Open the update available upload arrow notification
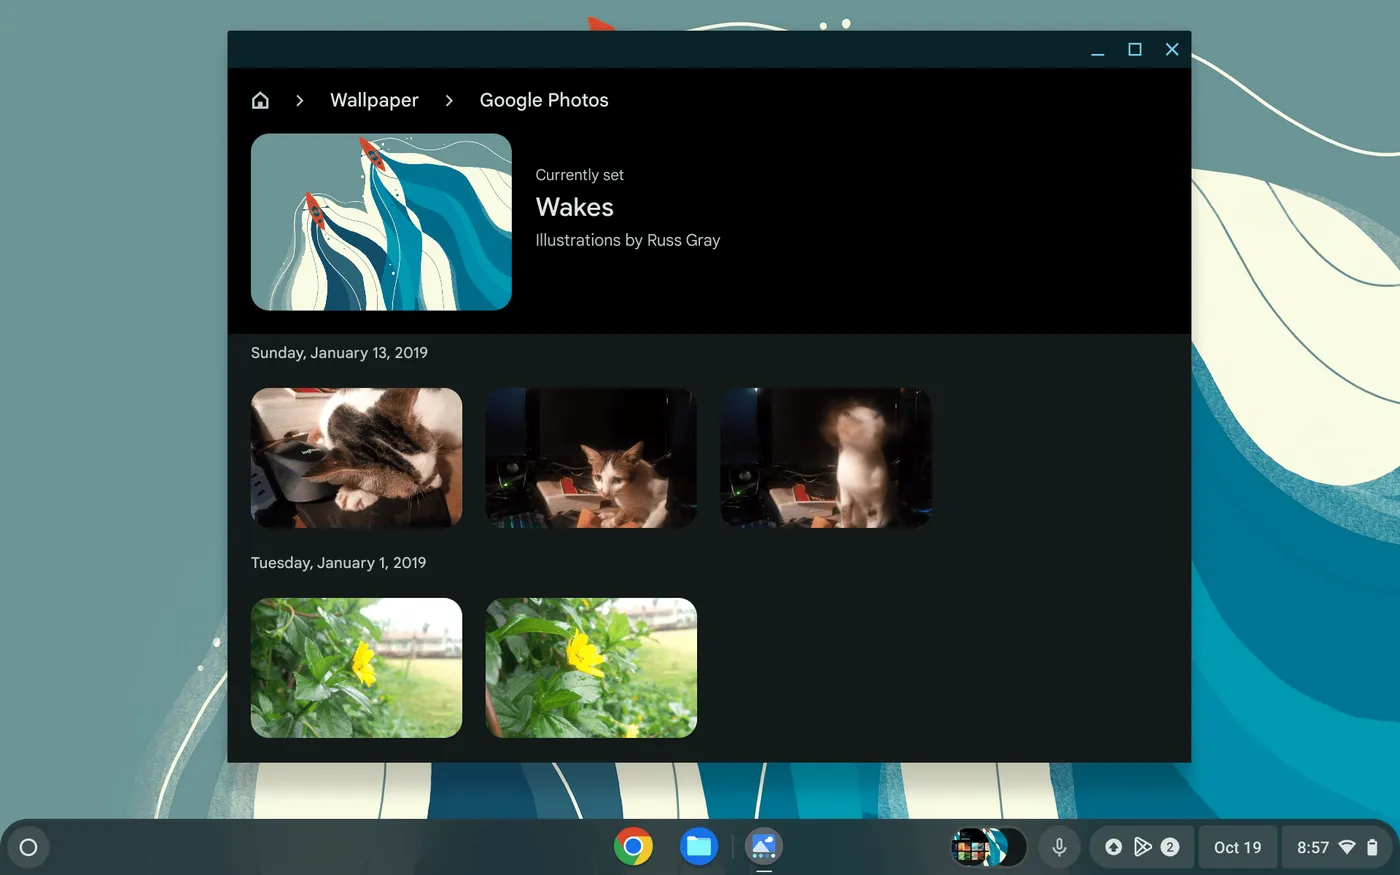Viewport: 1400px width, 875px height. (x=1113, y=847)
